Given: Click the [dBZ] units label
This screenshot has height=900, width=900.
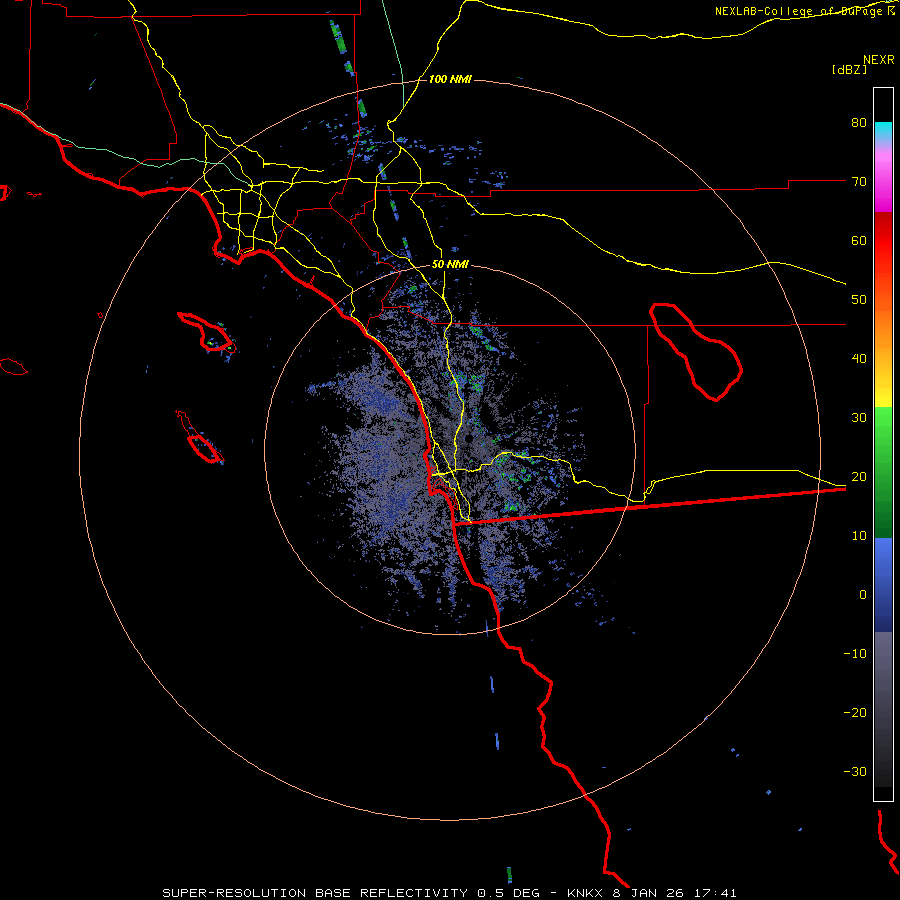Looking at the screenshot, I should point(849,69).
